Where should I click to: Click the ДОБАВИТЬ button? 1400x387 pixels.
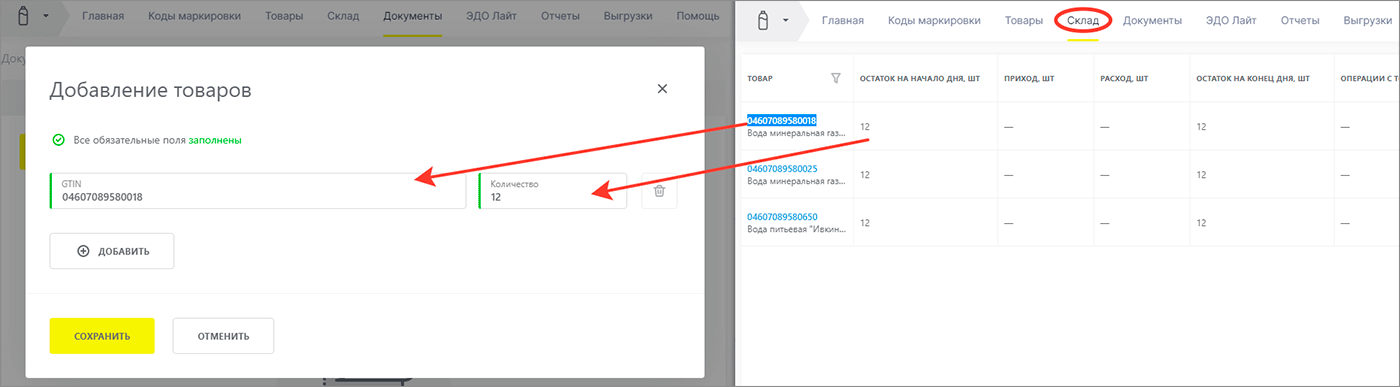click(112, 251)
